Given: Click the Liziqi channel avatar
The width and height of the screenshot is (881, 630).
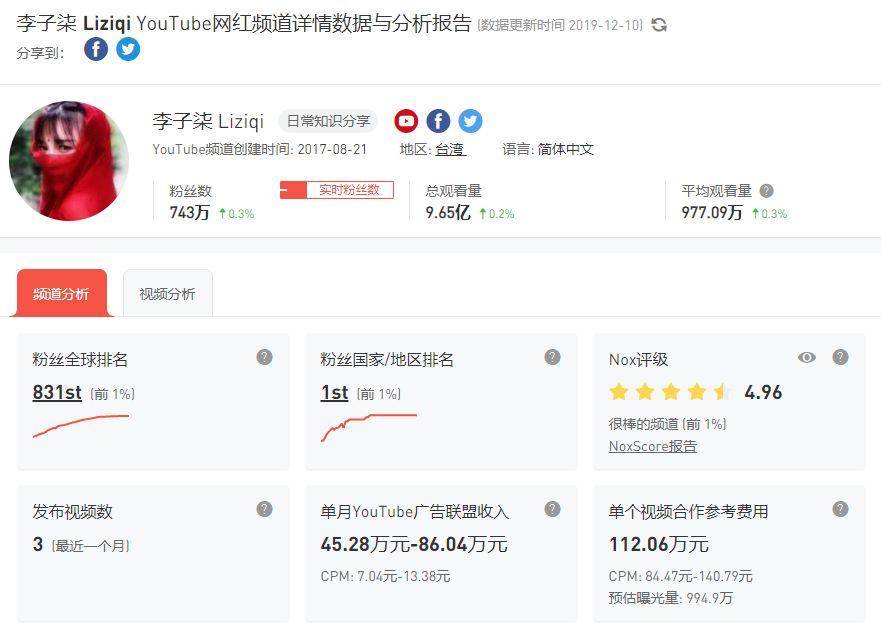Looking at the screenshot, I should tap(69, 161).
